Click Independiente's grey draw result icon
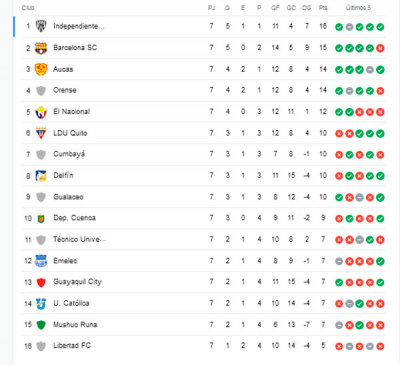Screen dimensions: 400x365 (349, 27)
